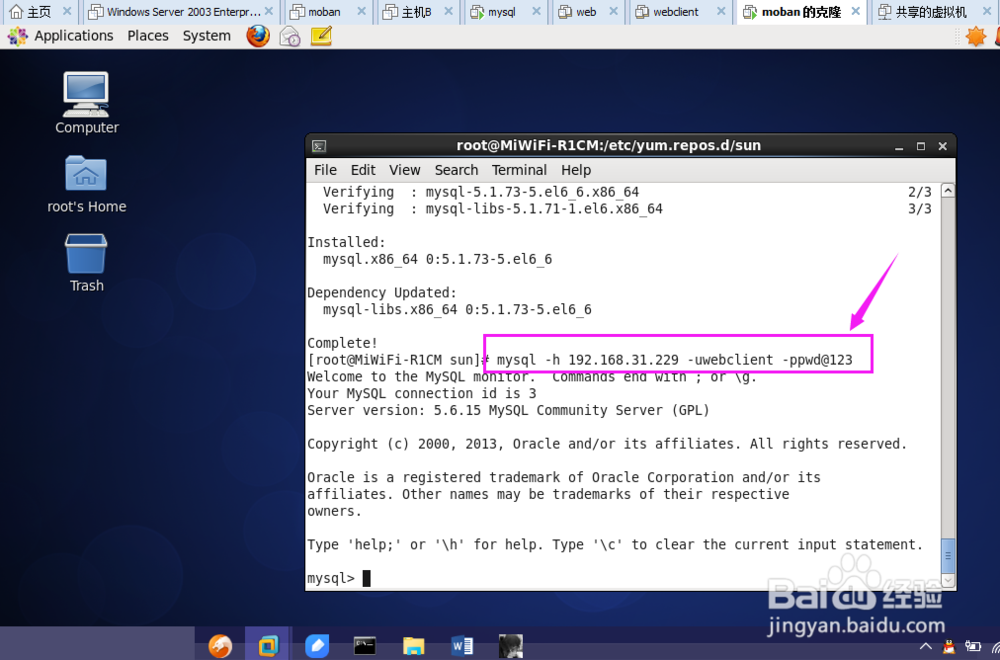Viewport: 1000px width, 660px height.
Task: Click the 'Server version: 5.6.15' line
Action: click(508, 410)
